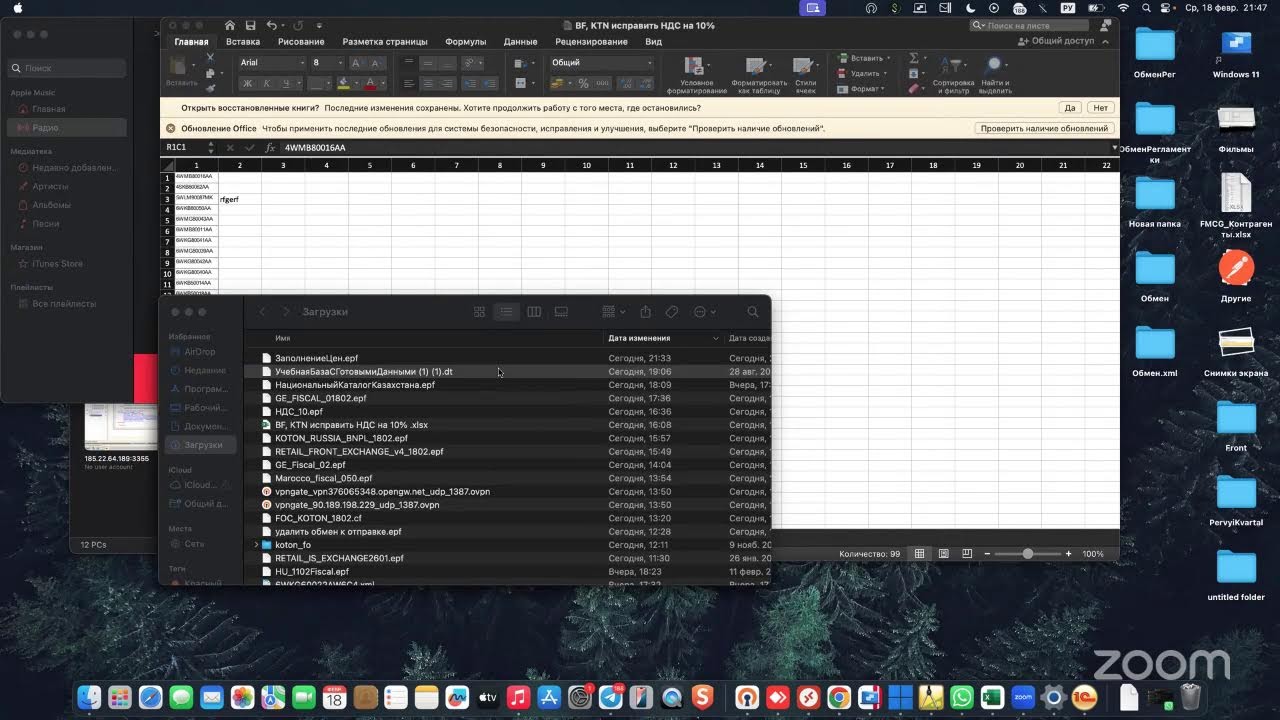
Task: Open the Формулы ribbon tab
Action: click(466, 42)
